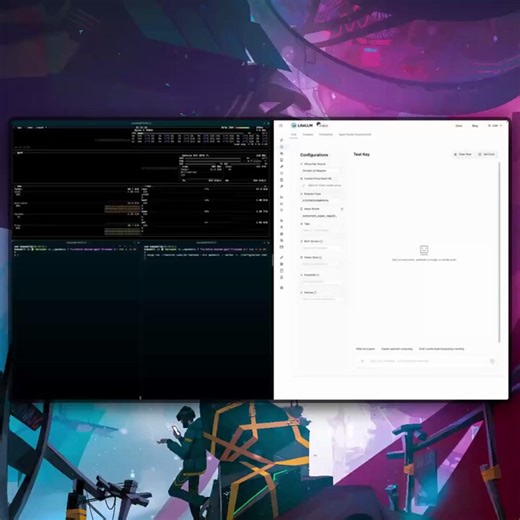Click the 'Explain quantum computing' suggestion
The width and height of the screenshot is (520, 520).
click(x=397, y=349)
